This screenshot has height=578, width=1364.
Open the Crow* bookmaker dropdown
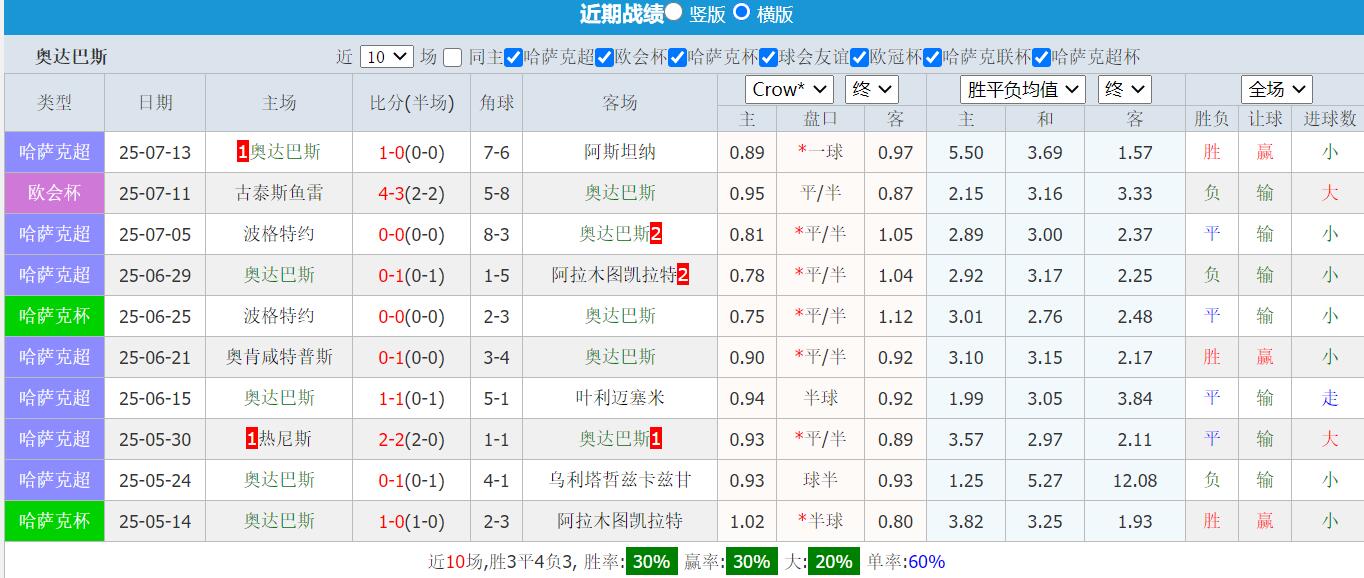point(789,89)
